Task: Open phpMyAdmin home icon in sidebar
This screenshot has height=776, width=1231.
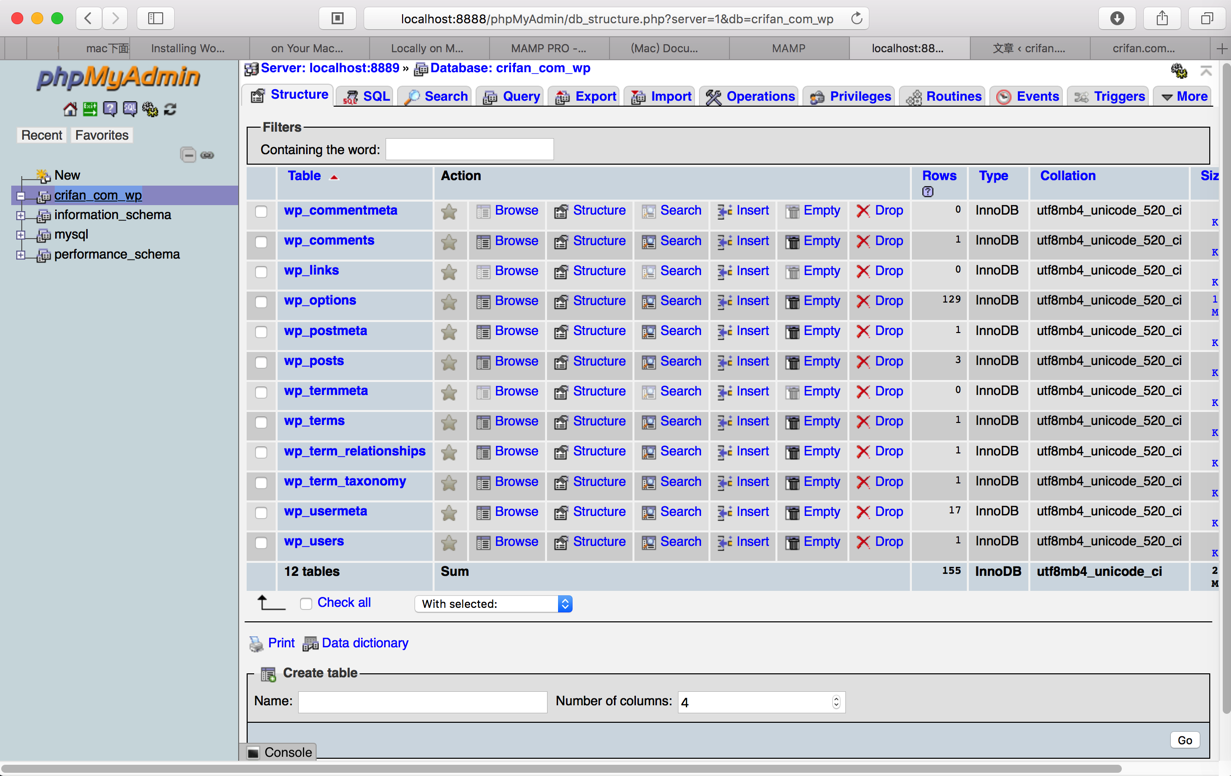Action: pos(70,109)
